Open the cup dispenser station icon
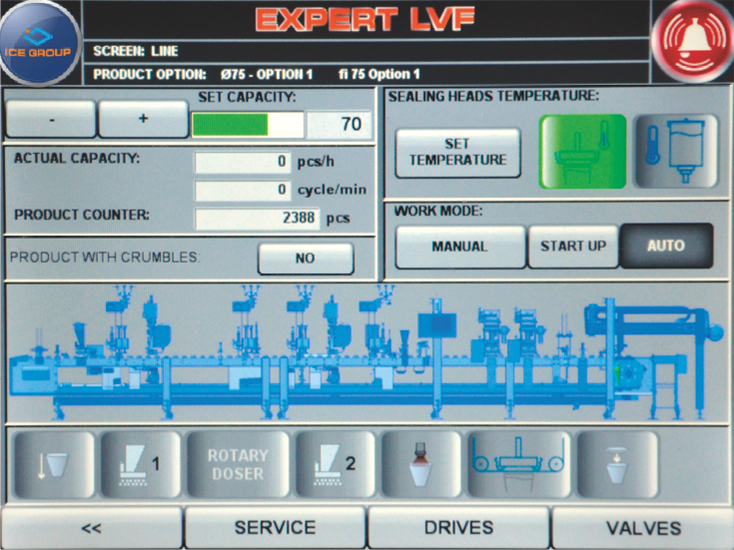734x550 pixels. (x=54, y=464)
